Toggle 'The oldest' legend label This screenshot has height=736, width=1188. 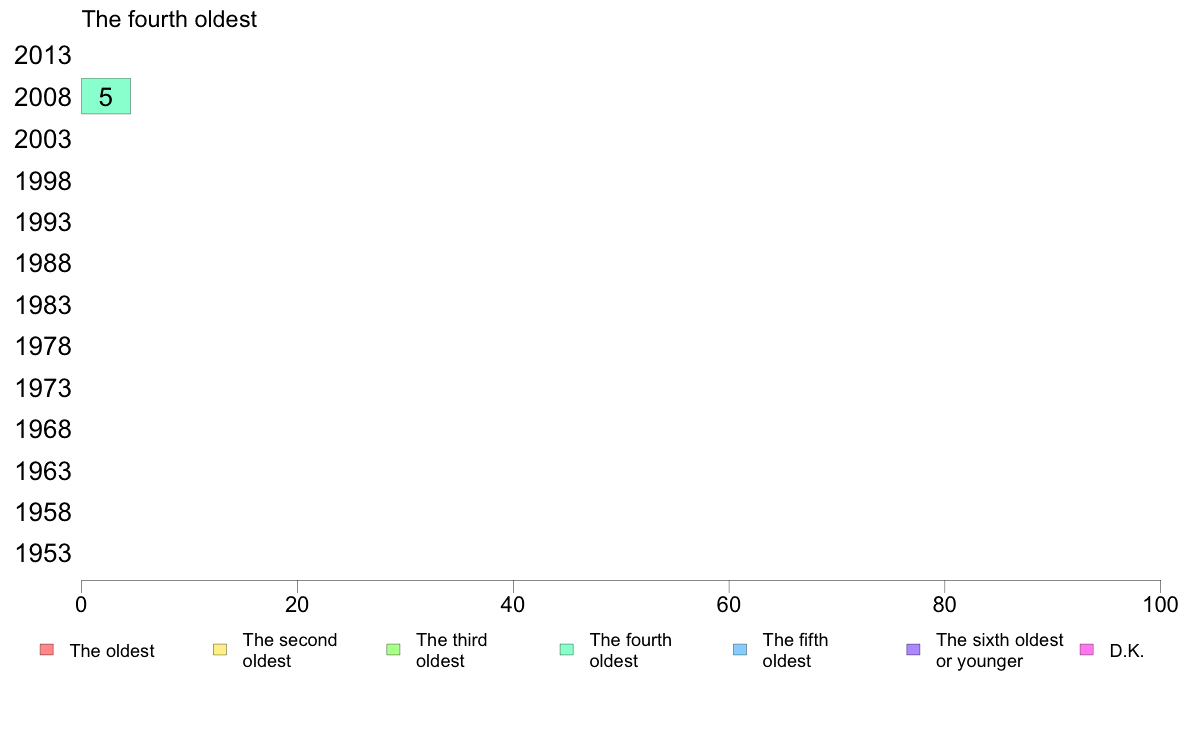[x=112, y=651]
